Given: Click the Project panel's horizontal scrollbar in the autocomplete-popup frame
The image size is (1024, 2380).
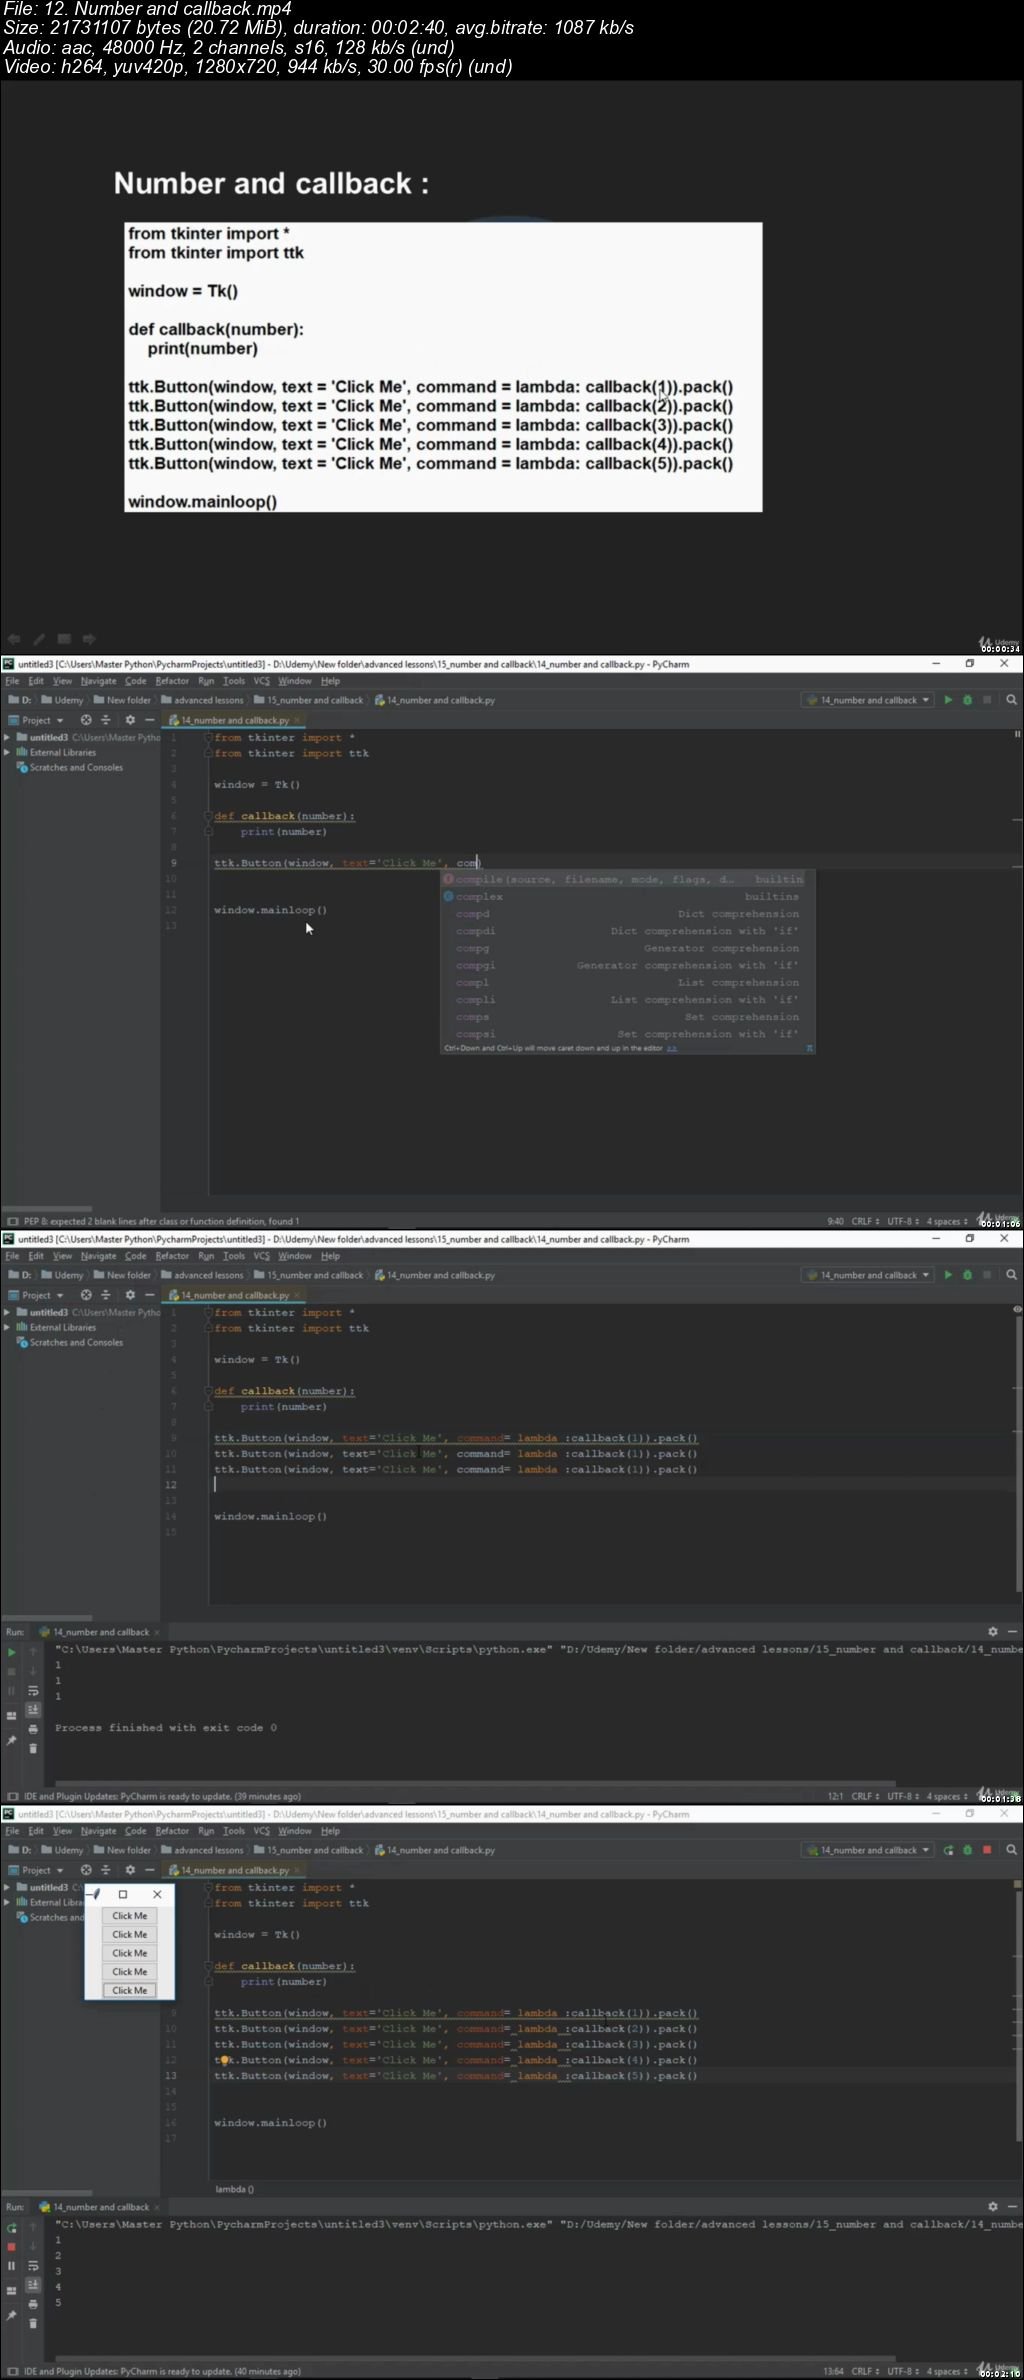Looking at the screenshot, I should pos(48,1208).
